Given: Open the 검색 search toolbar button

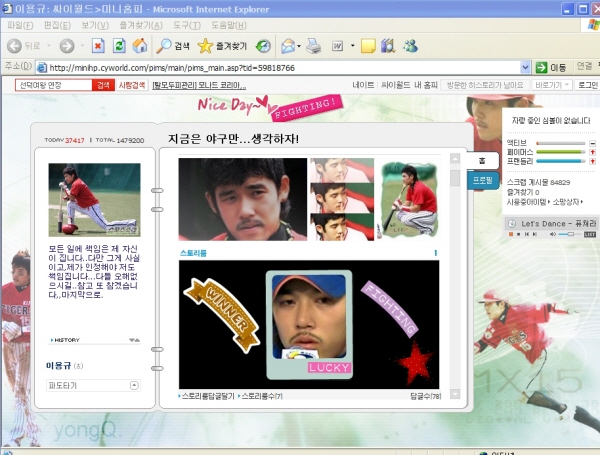Looking at the screenshot, I should click(173, 46).
